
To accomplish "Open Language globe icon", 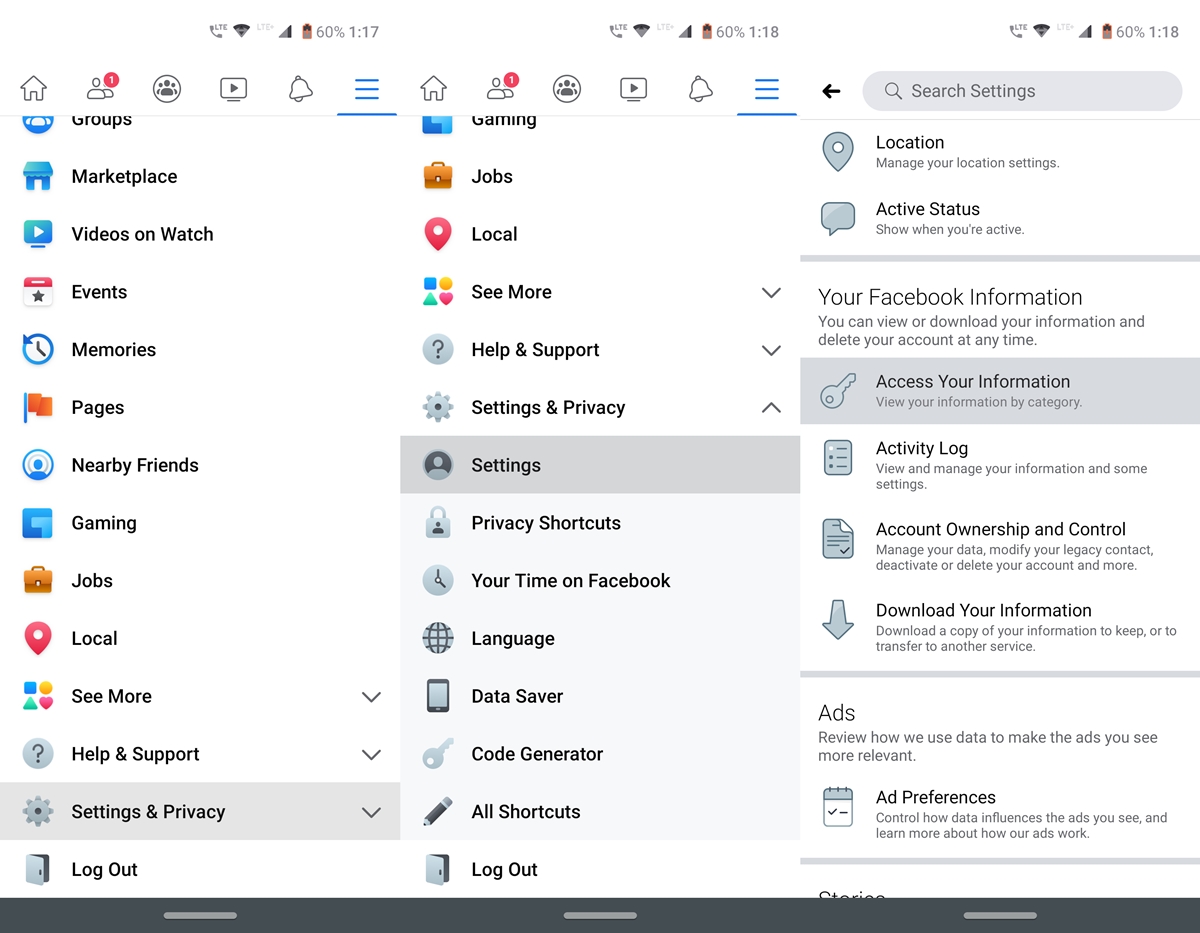I will [x=438, y=638].
